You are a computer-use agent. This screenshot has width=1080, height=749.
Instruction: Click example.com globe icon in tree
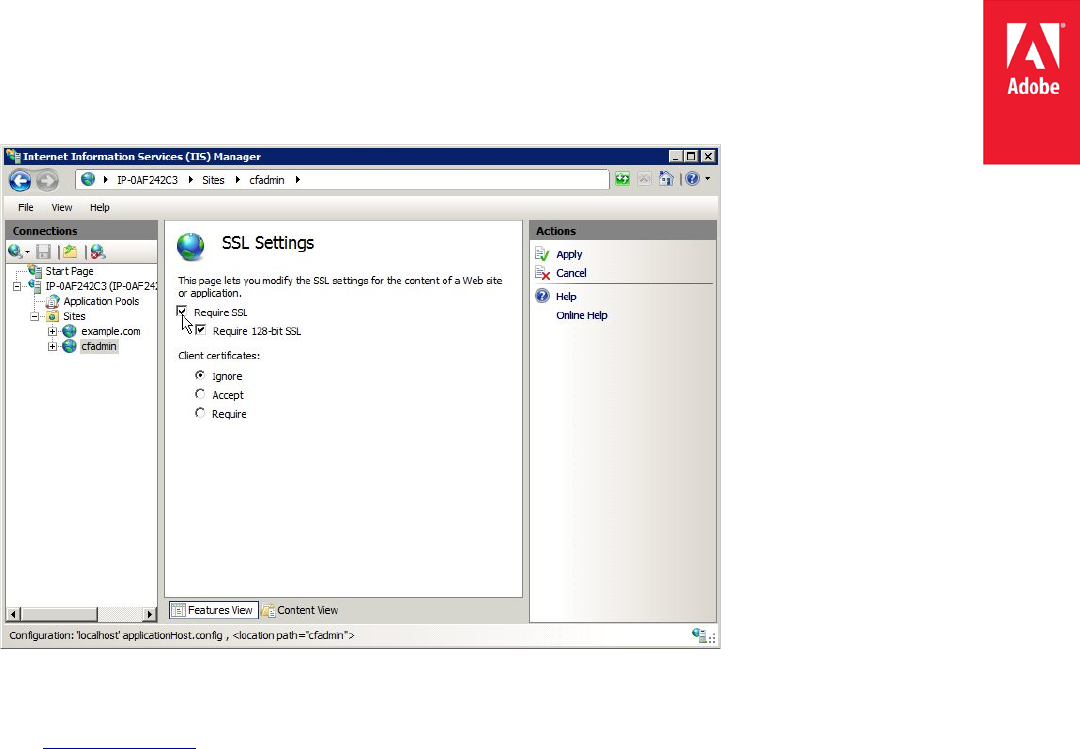coord(70,331)
